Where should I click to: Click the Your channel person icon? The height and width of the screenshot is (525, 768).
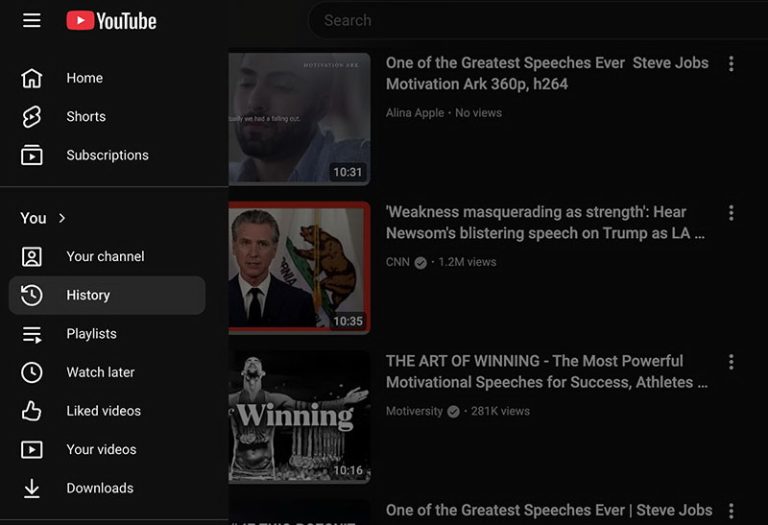[32, 257]
